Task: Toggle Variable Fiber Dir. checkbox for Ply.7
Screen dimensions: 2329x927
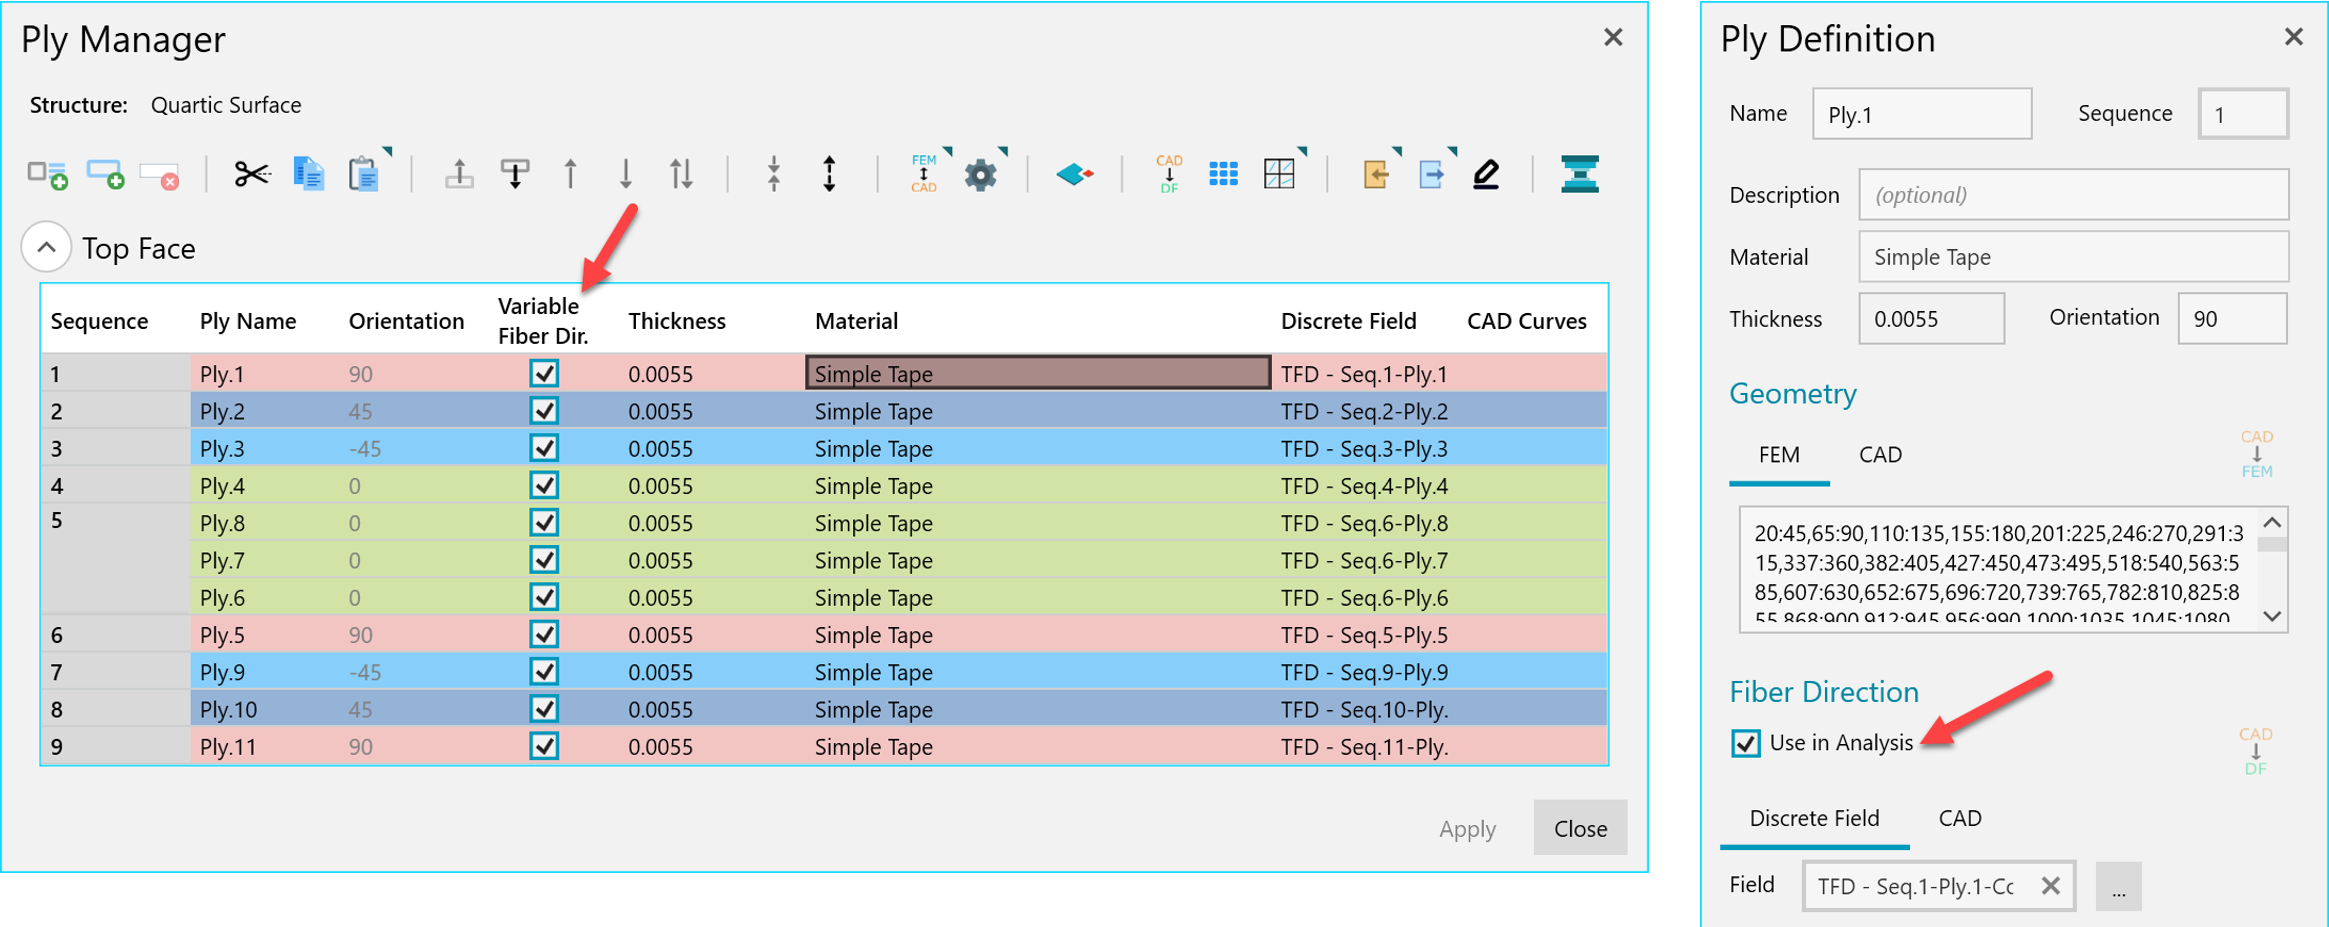Action: (544, 559)
